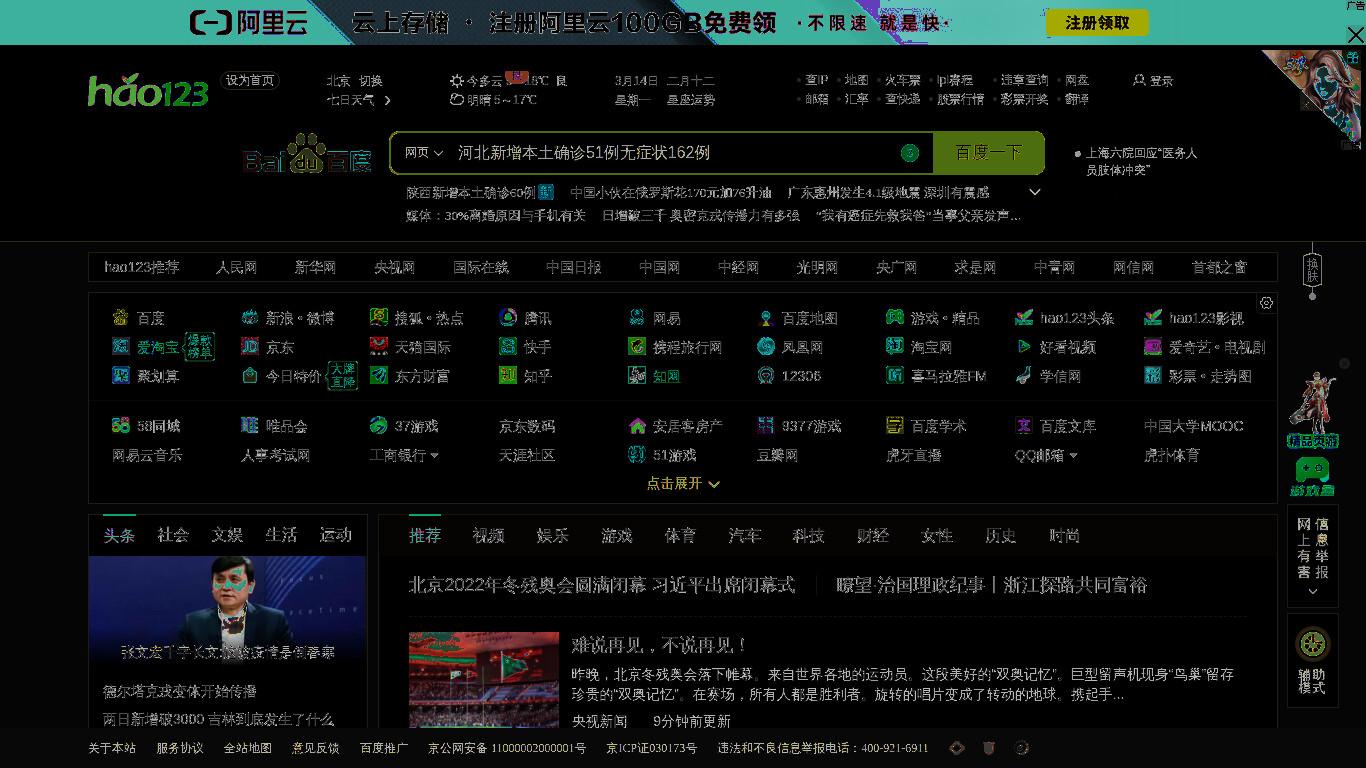Open the 精品页游 game character ad
Screen dimensions: 1366x768
click(1312, 410)
